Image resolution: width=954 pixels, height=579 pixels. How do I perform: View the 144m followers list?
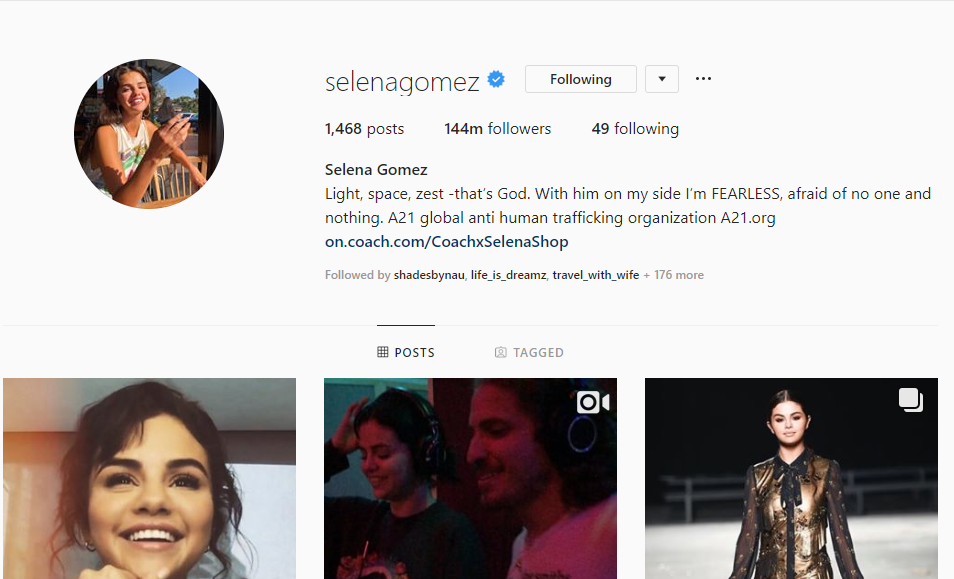(498, 129)
